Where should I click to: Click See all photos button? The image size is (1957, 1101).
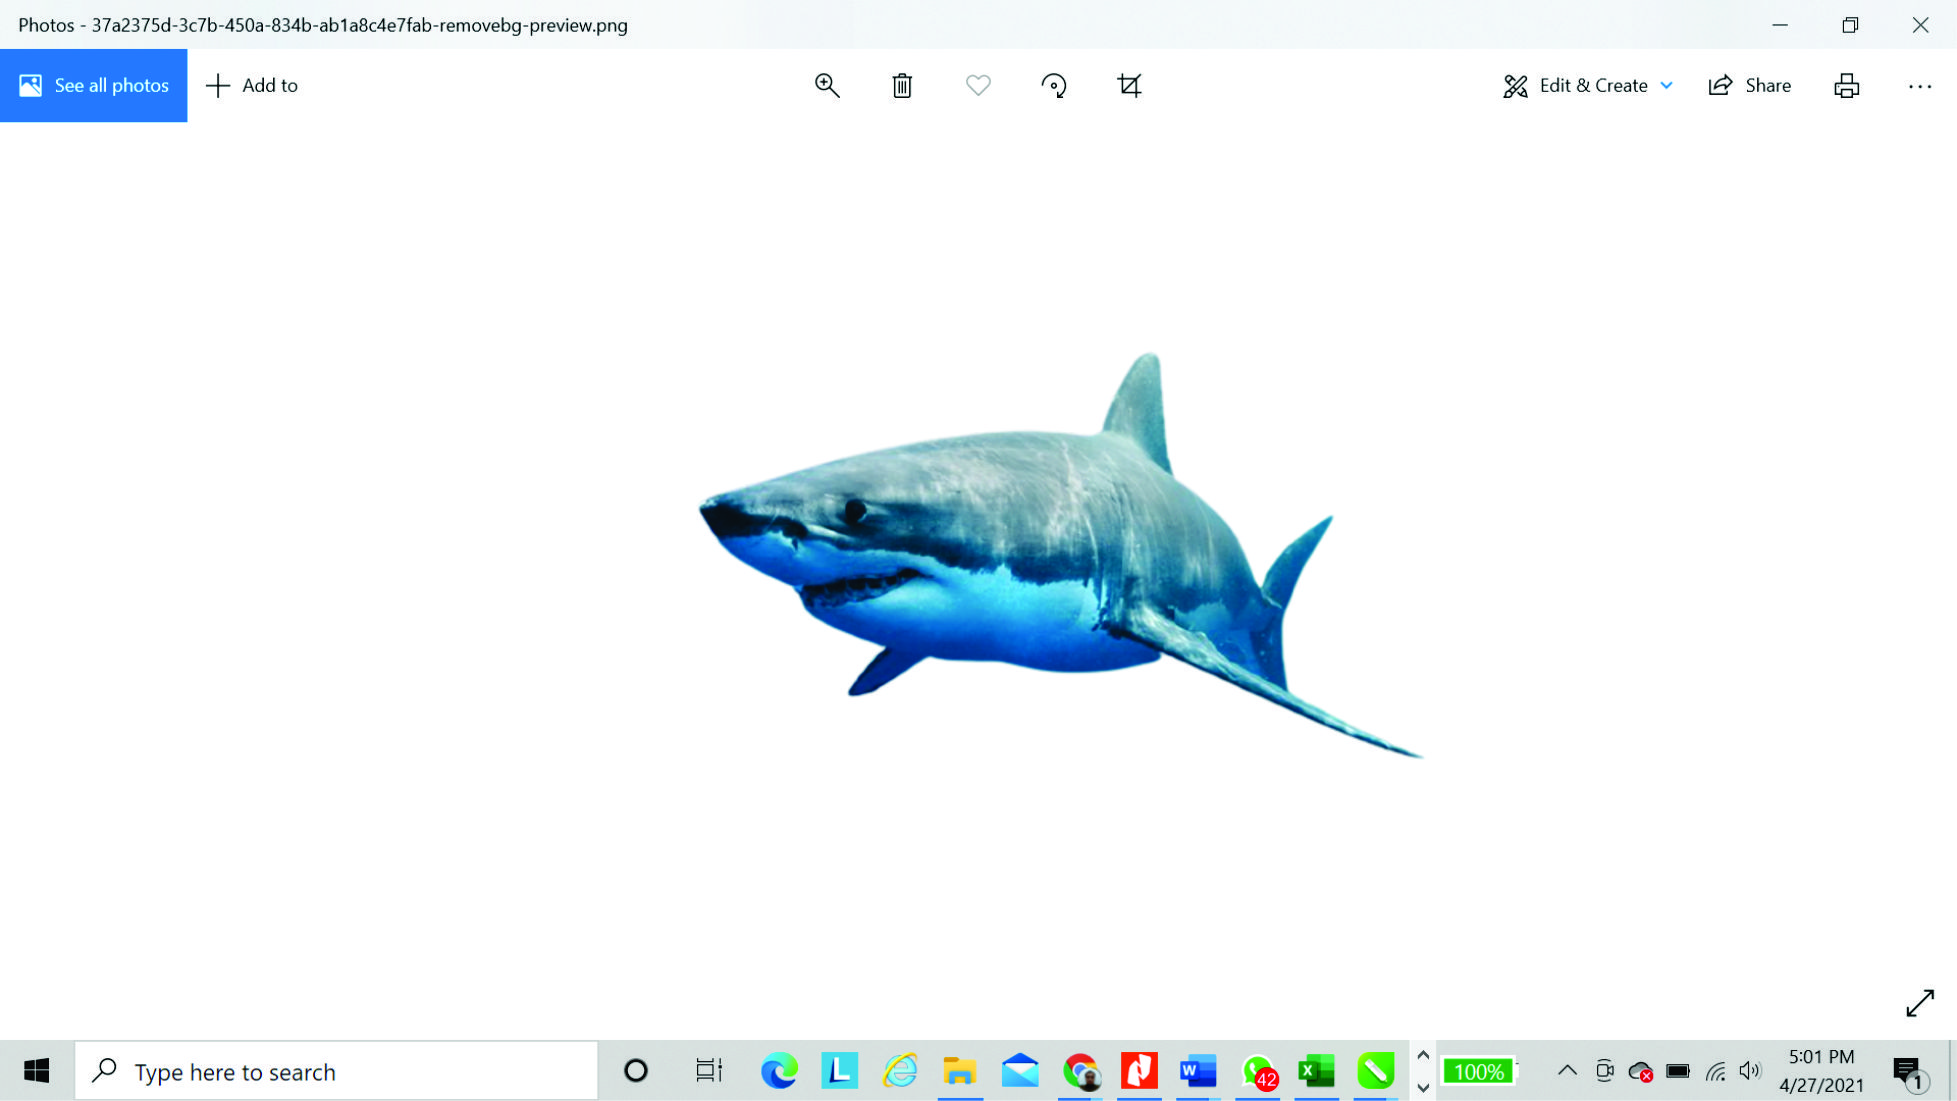click(94, 85)
